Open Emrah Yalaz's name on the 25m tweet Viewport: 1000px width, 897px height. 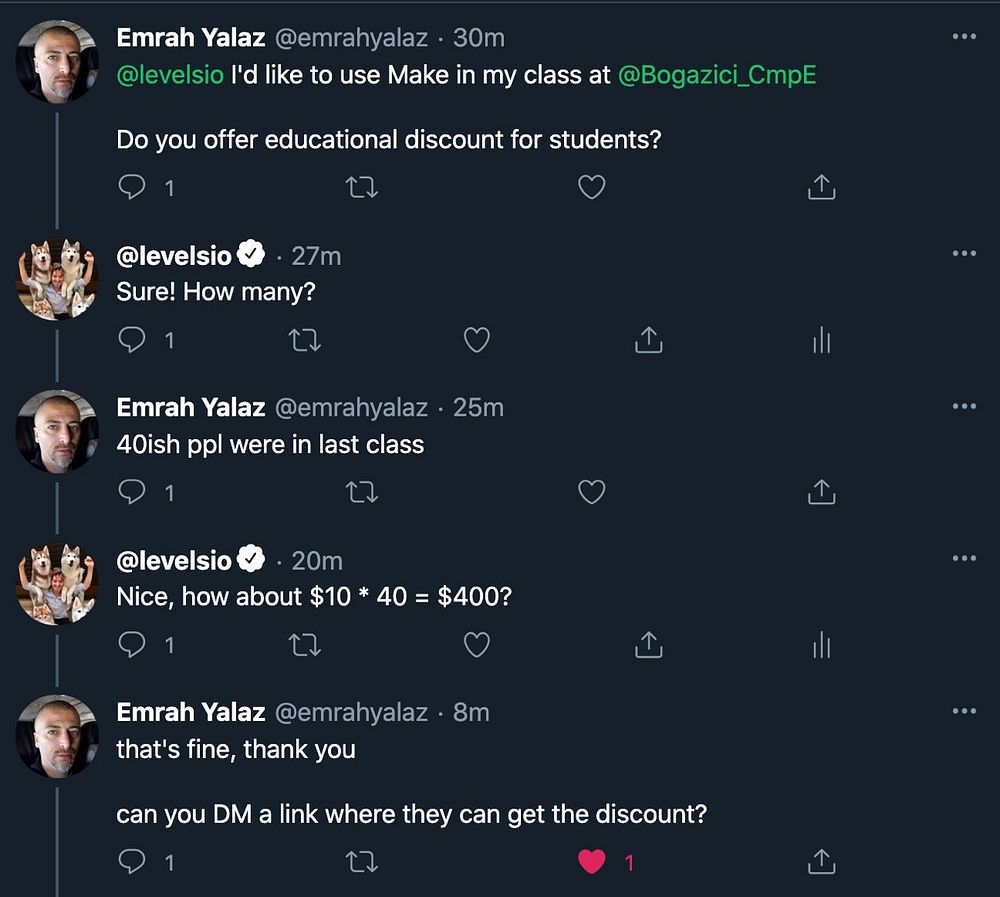click(x=191, y=408)
